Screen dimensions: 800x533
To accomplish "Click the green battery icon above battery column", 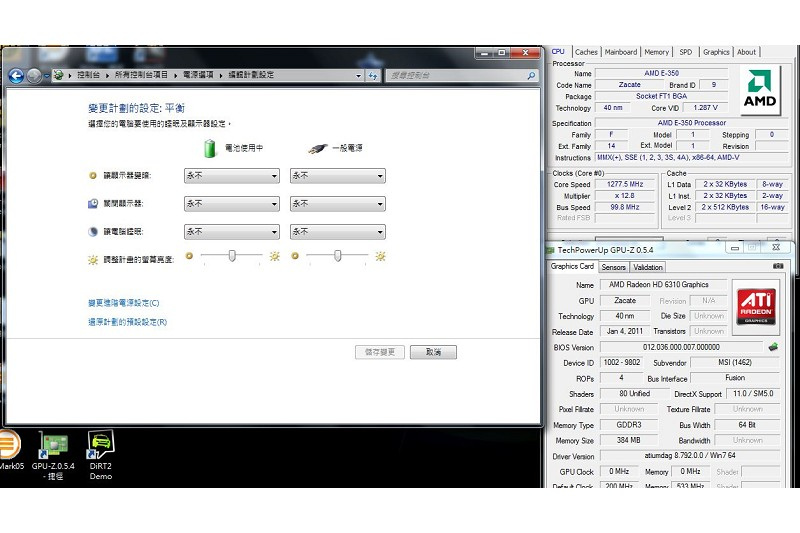I will [210, 148].
